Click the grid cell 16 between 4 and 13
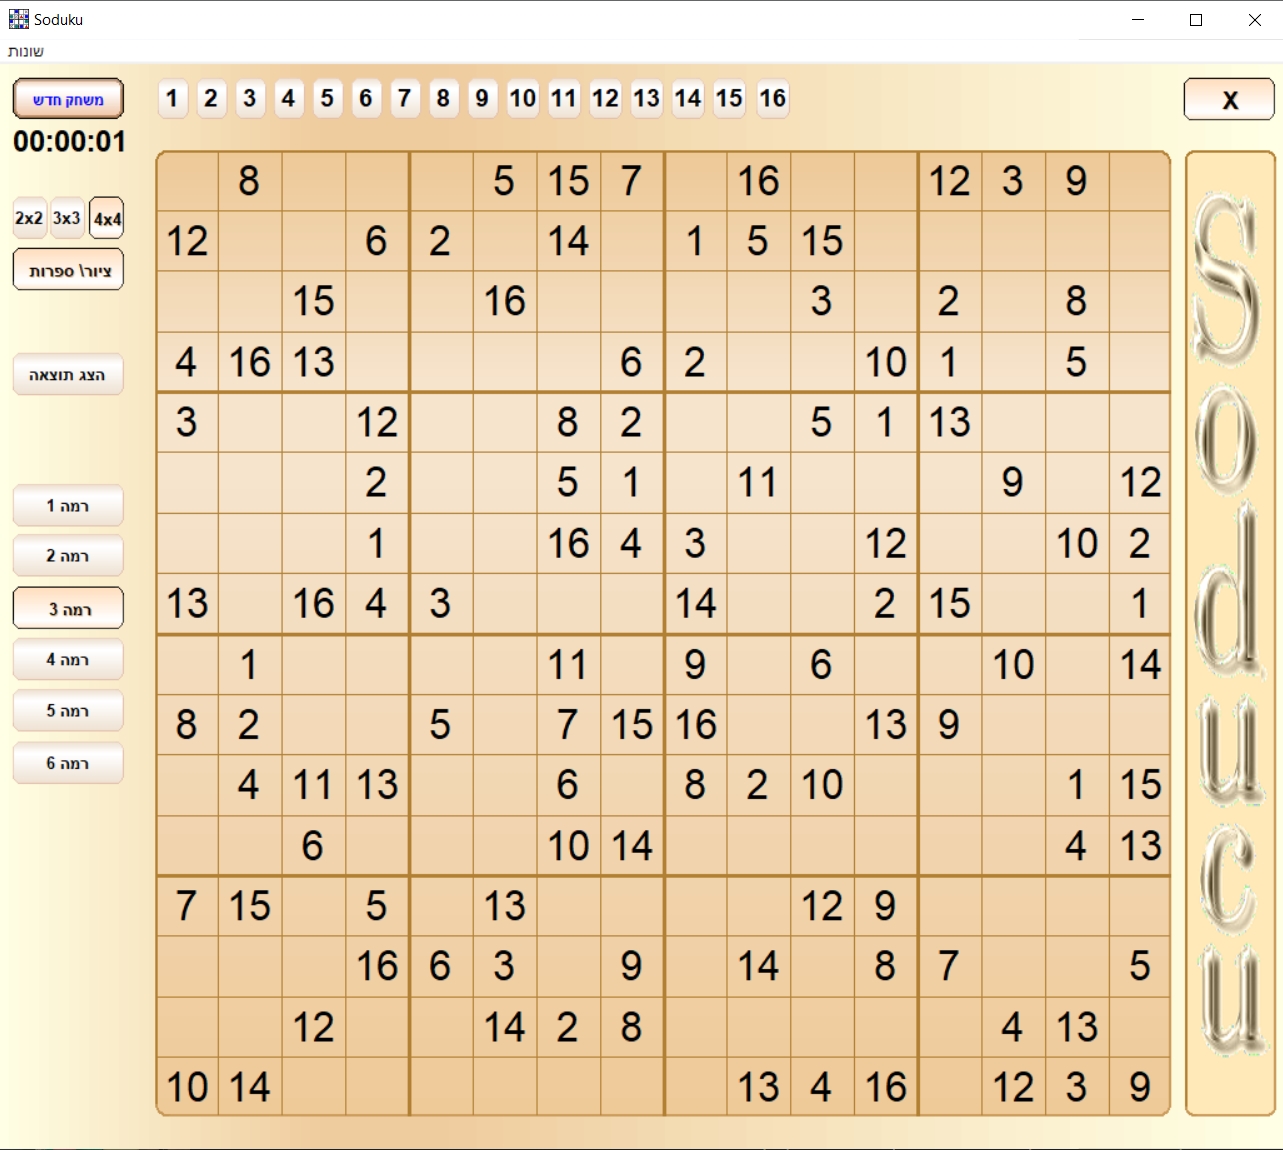 coord(250,362)
